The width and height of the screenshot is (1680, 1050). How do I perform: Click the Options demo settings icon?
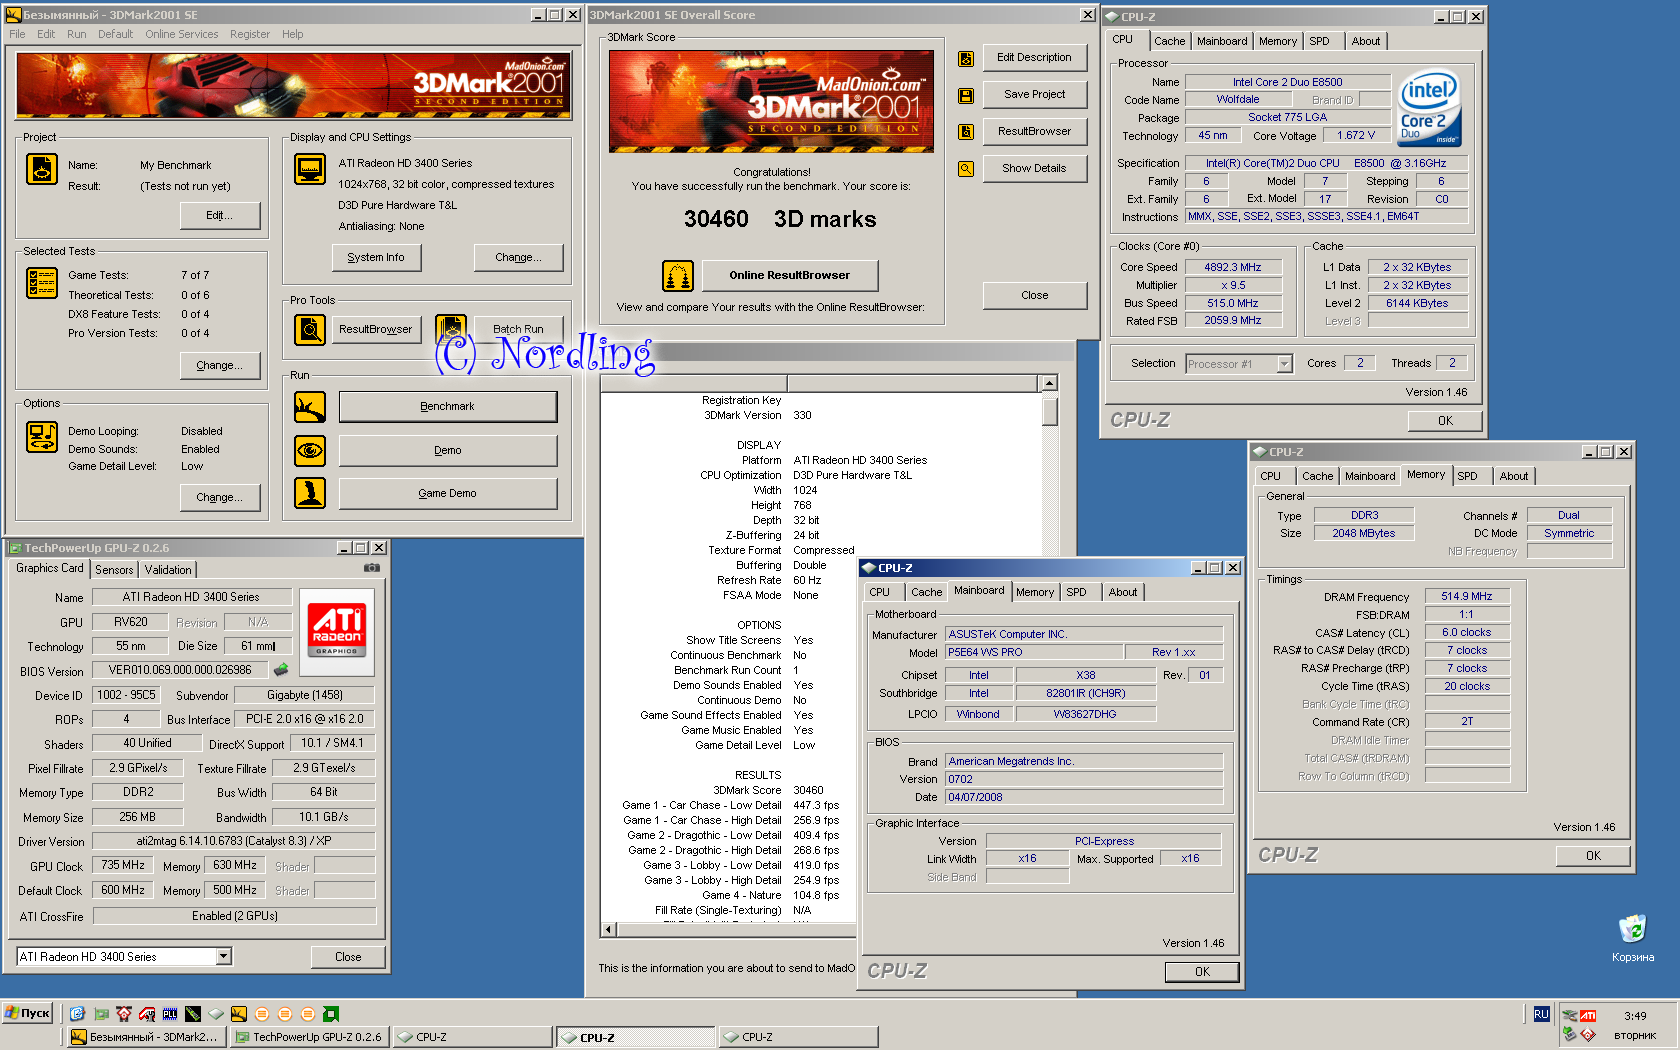pyautogui.click(x=42, y=437)
